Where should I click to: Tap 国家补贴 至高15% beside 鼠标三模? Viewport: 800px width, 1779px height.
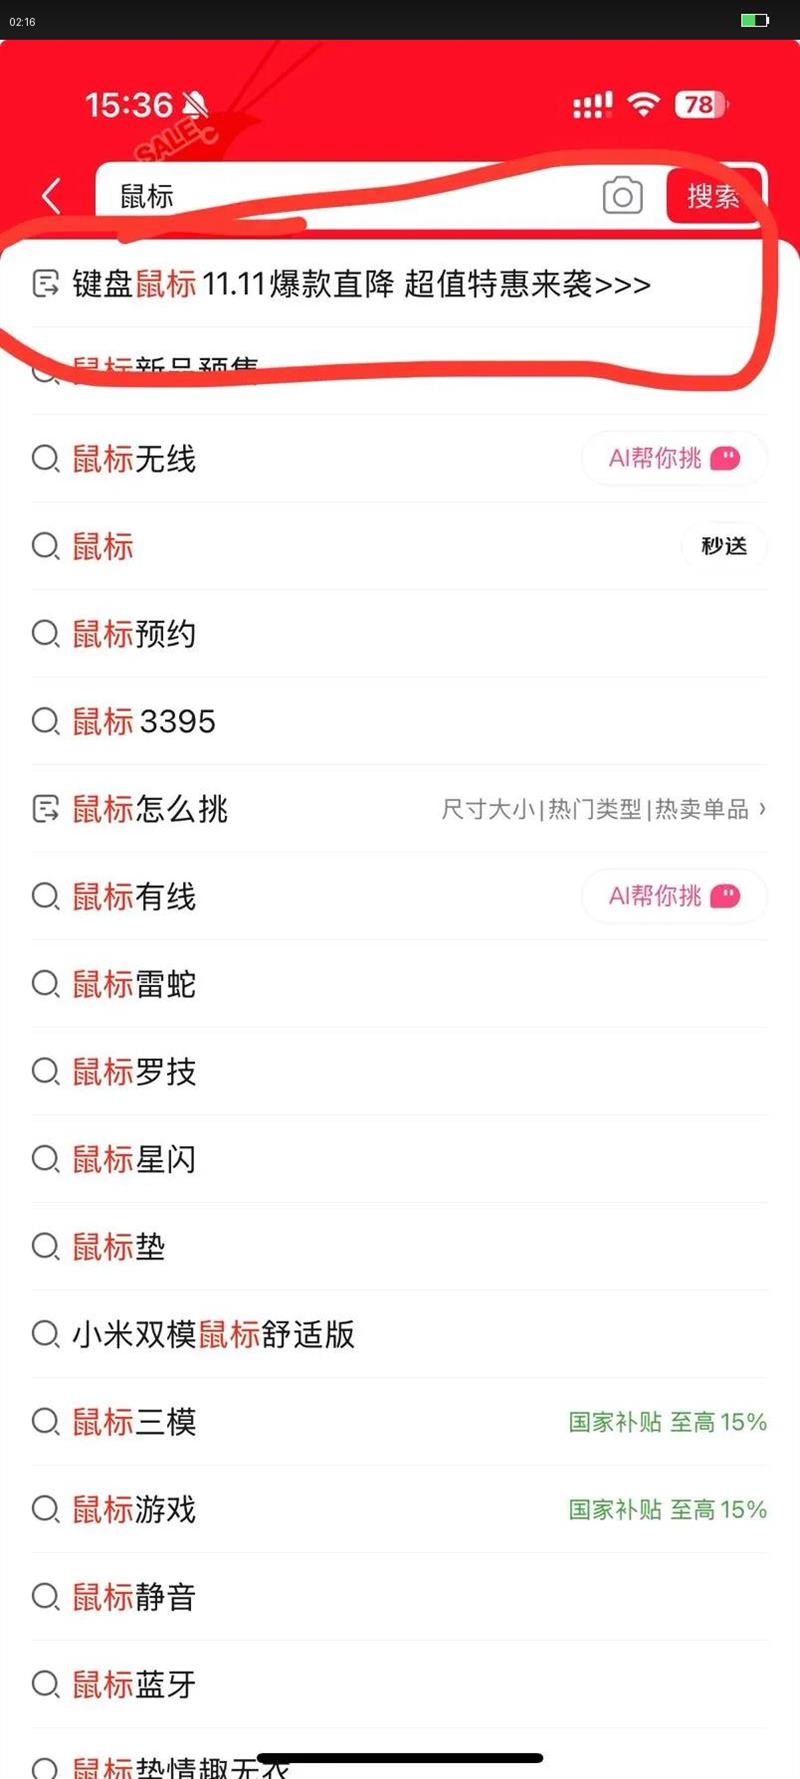[667, 1422]
